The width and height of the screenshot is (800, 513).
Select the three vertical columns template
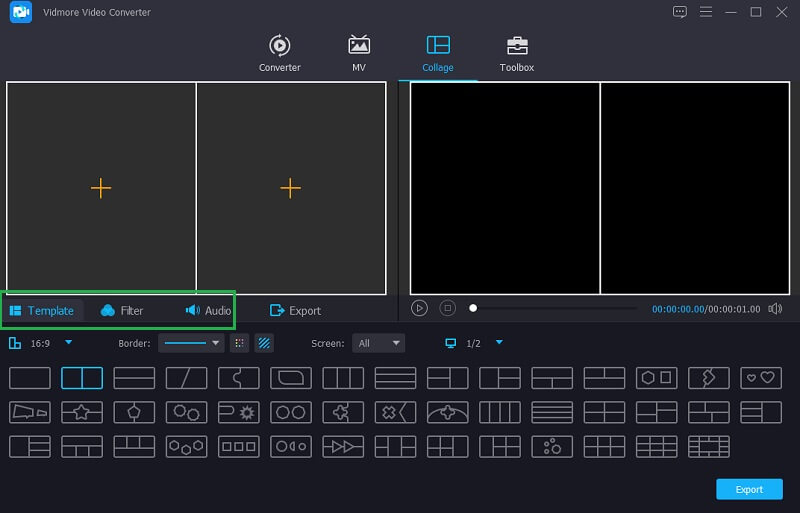click(x=343, y=378)
